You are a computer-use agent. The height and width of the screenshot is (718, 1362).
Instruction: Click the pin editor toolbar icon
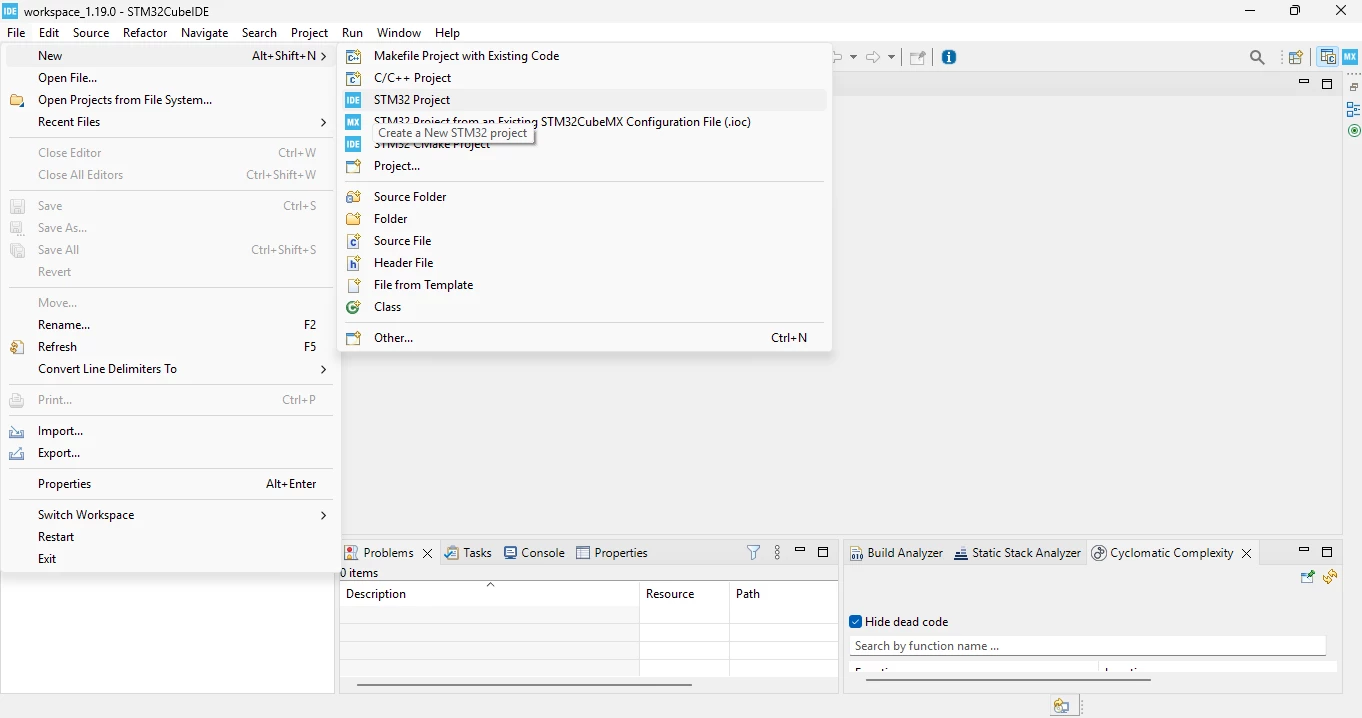tap(917, 58)
